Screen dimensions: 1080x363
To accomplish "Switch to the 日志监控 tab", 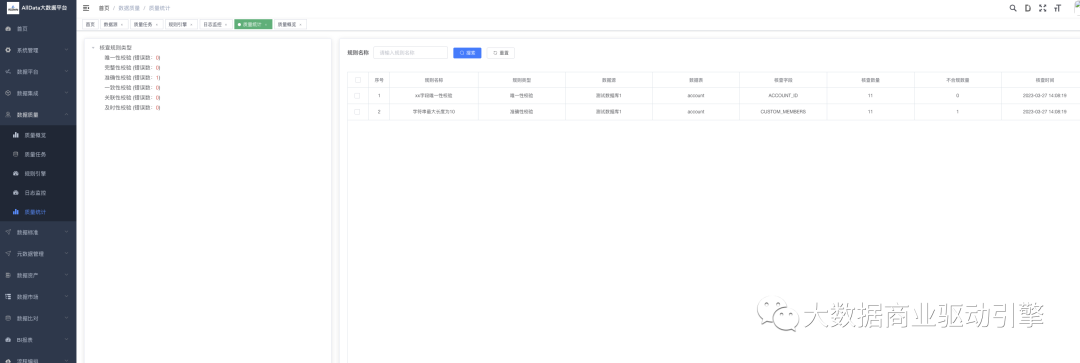I will pos(216,24).
